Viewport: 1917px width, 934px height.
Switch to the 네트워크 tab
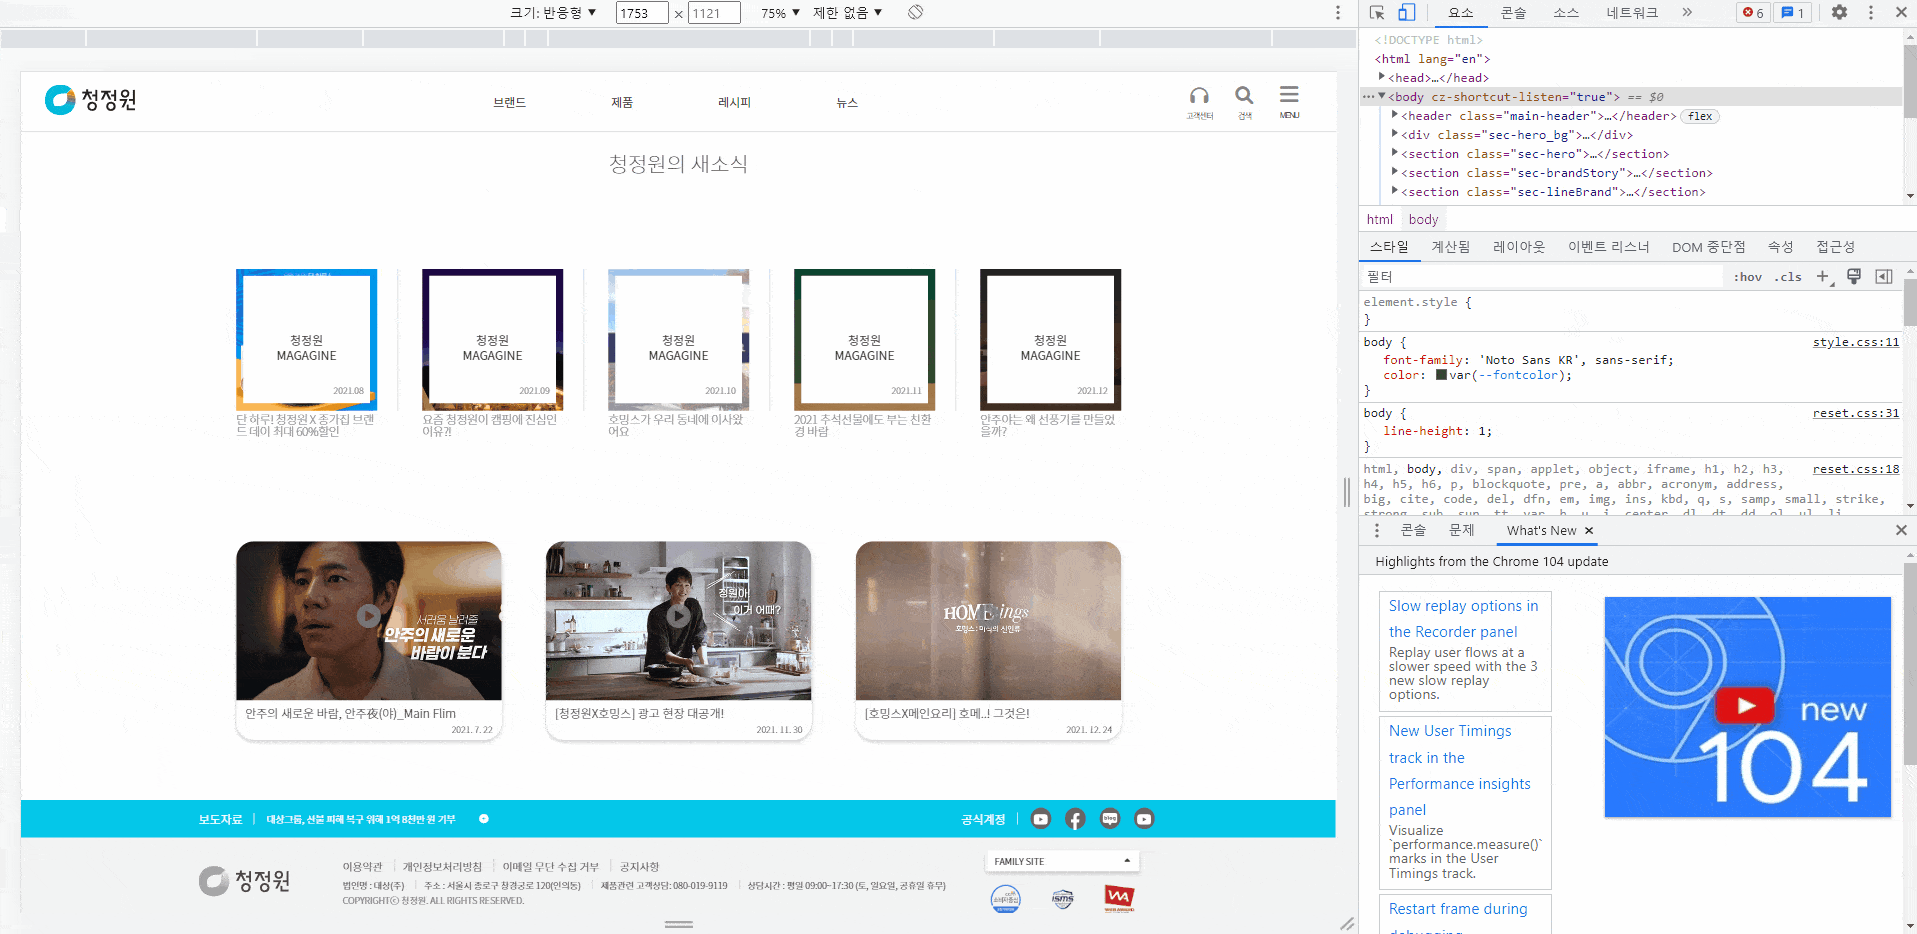point(1632,12)
